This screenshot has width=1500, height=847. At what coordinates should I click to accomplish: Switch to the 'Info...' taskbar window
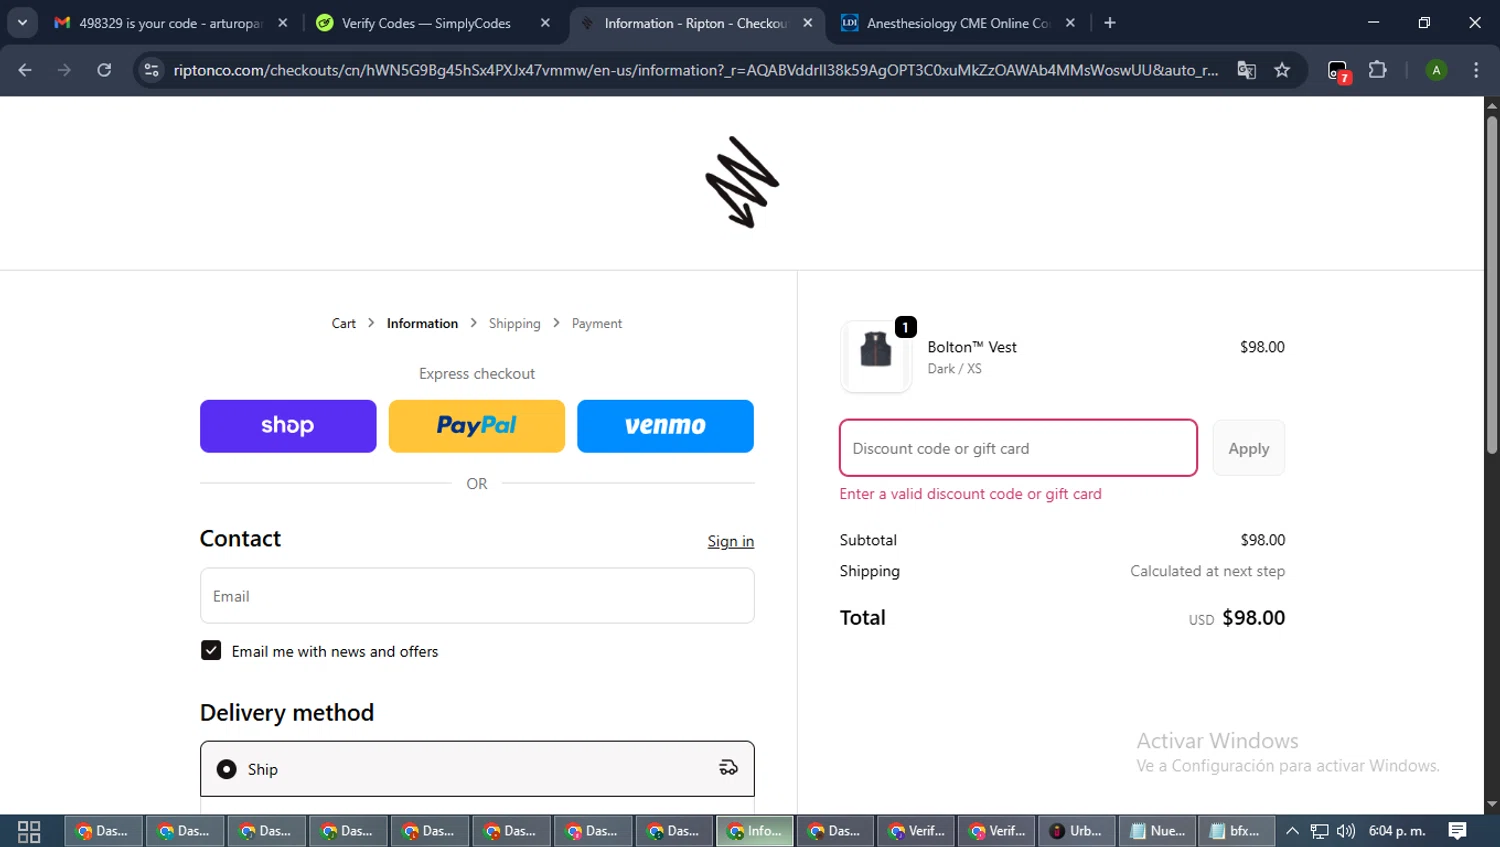click(755, 831)
